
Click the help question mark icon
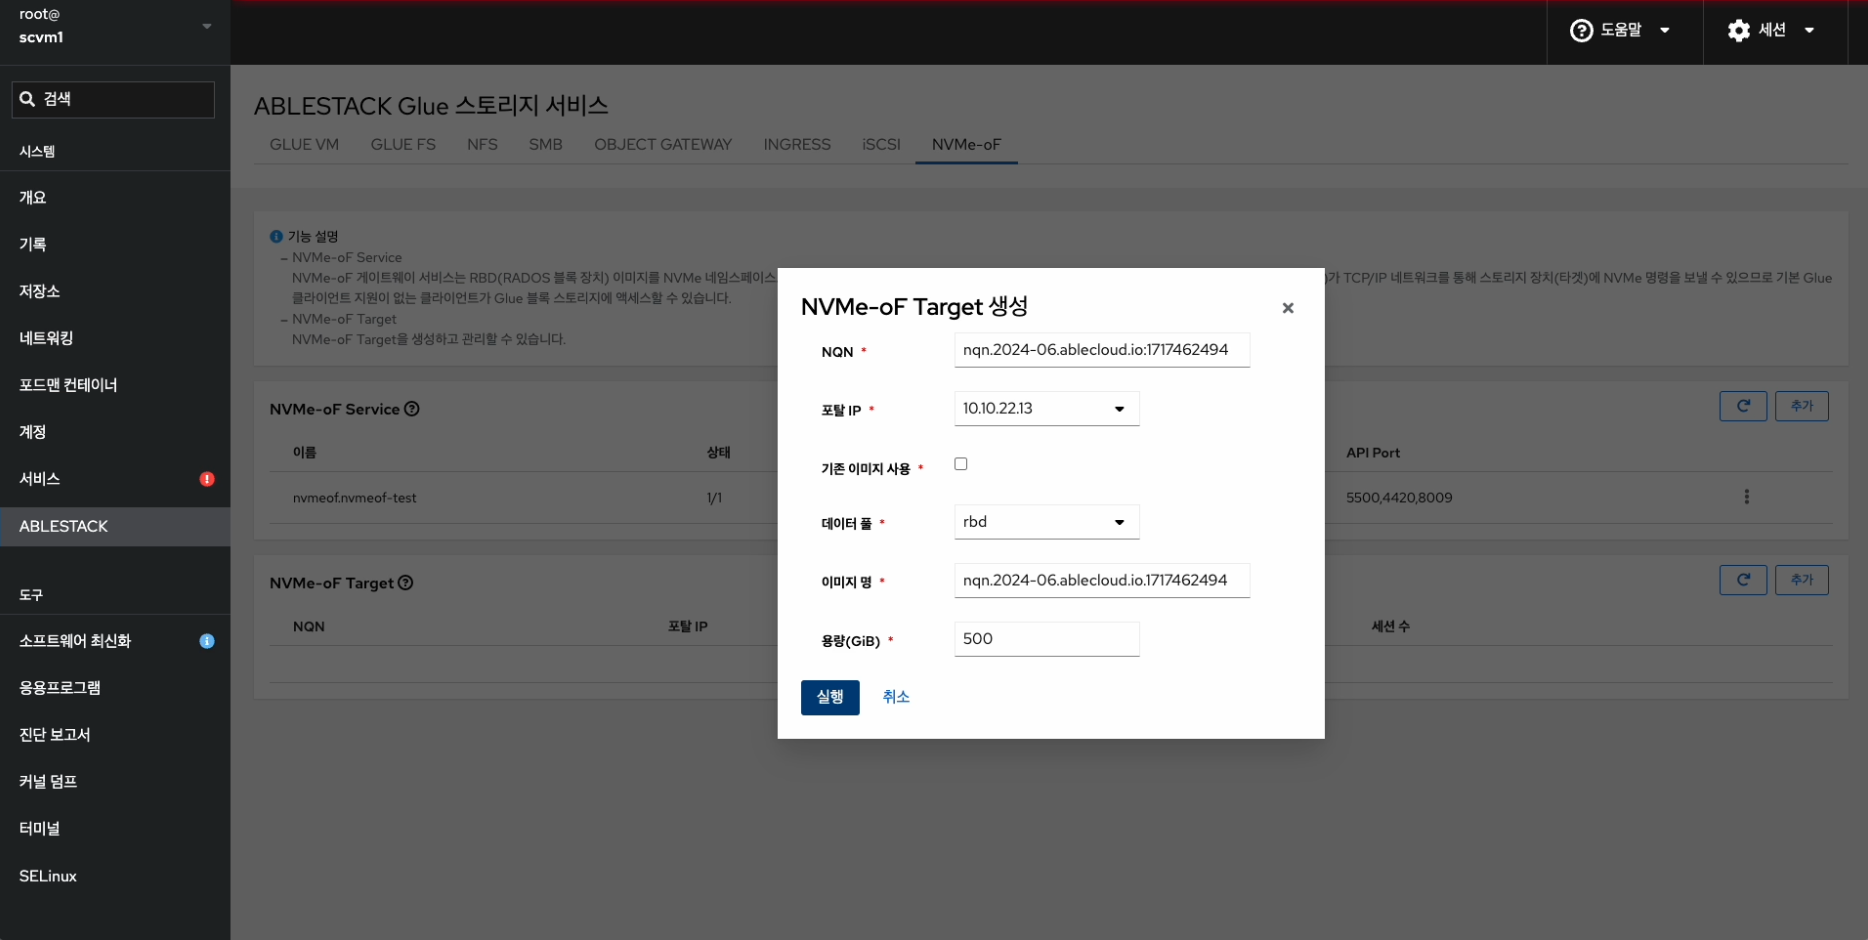[x=1581, y=31]
